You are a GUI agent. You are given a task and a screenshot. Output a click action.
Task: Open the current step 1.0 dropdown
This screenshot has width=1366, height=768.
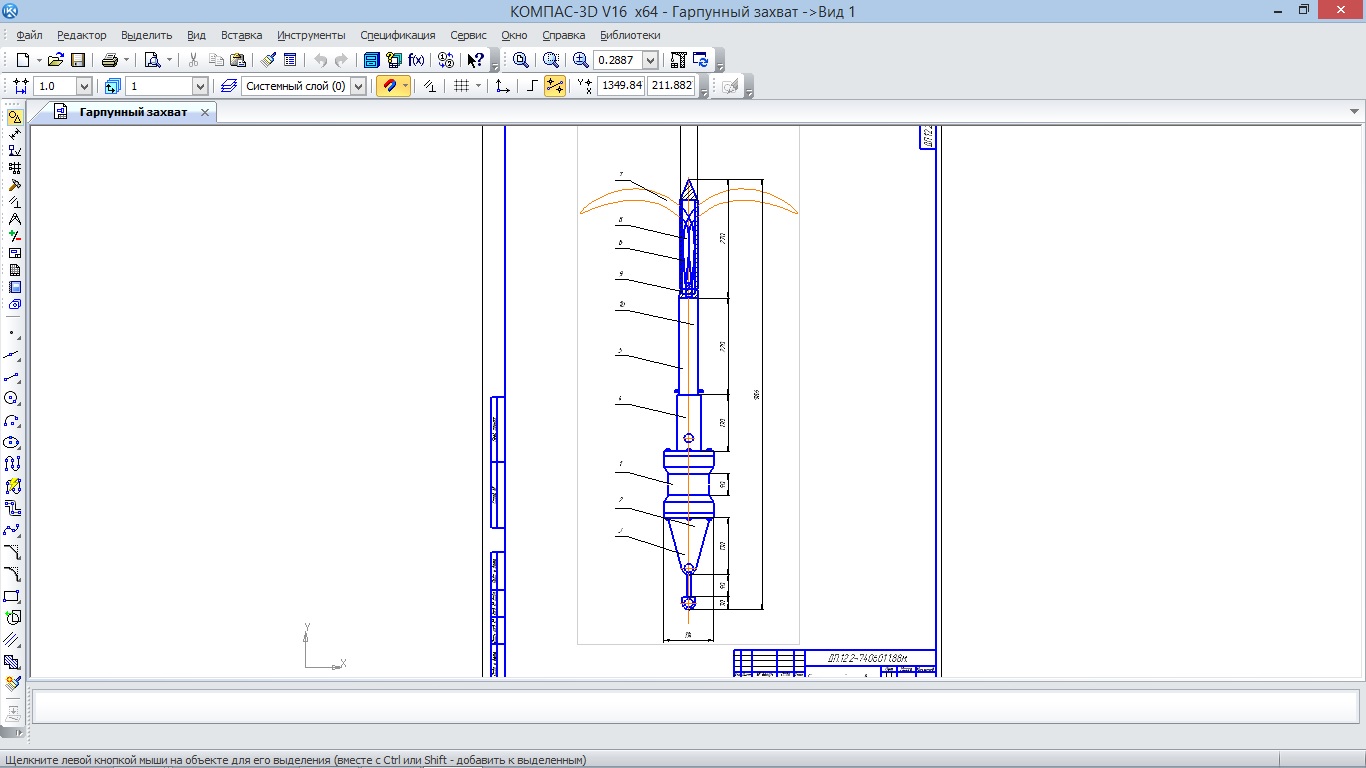click(x=84, y=86)
